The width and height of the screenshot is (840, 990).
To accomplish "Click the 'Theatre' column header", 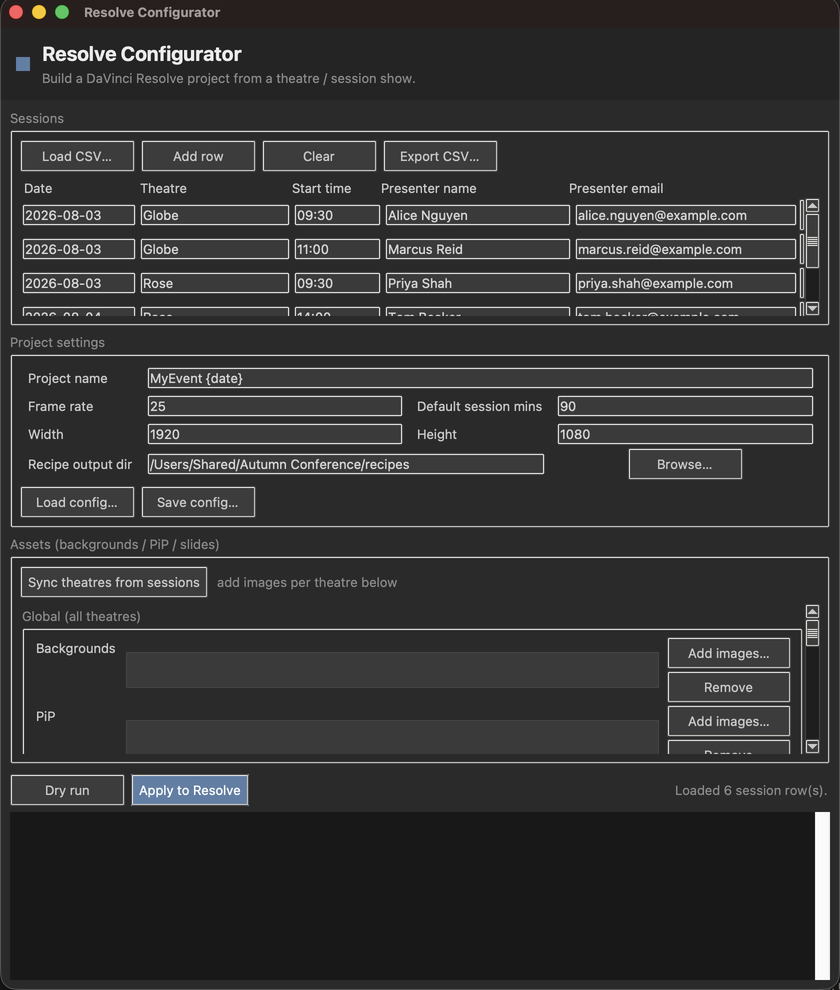I will 163,188.
